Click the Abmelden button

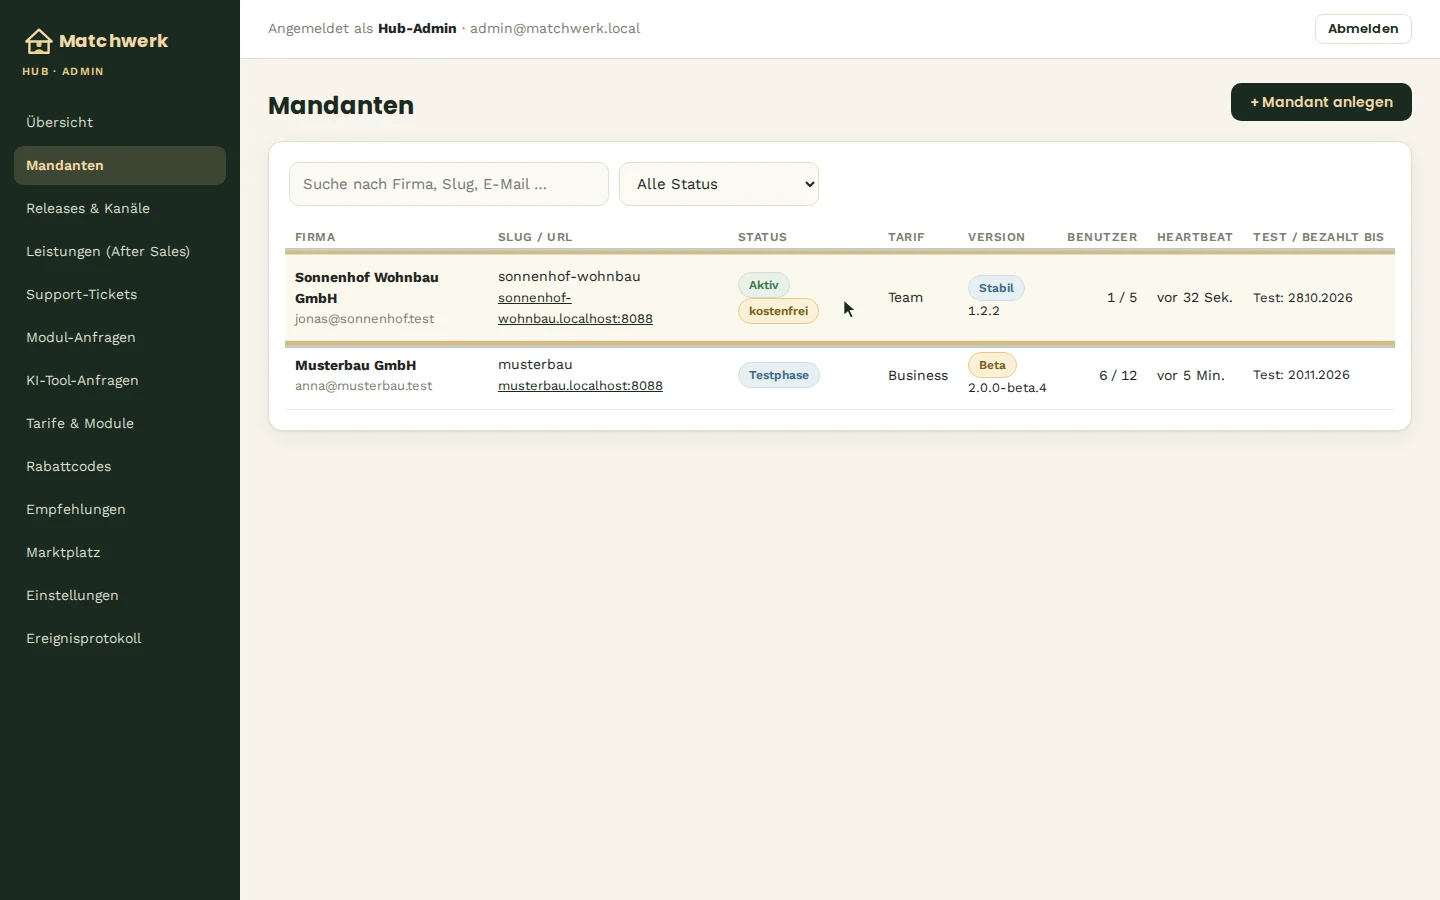coord(1363,29)
